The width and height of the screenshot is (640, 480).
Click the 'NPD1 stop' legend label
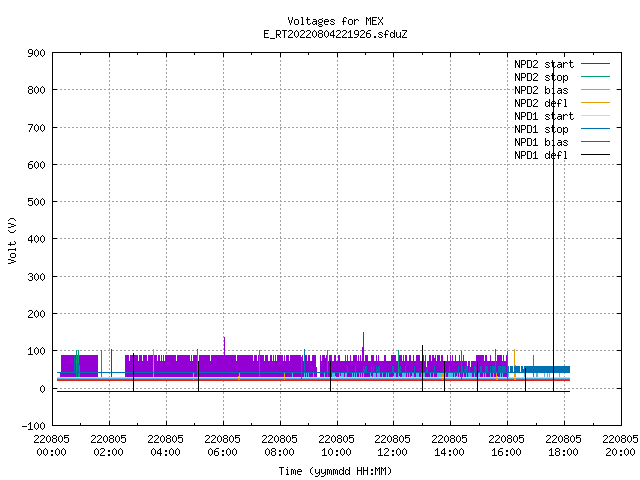(541, 129)
